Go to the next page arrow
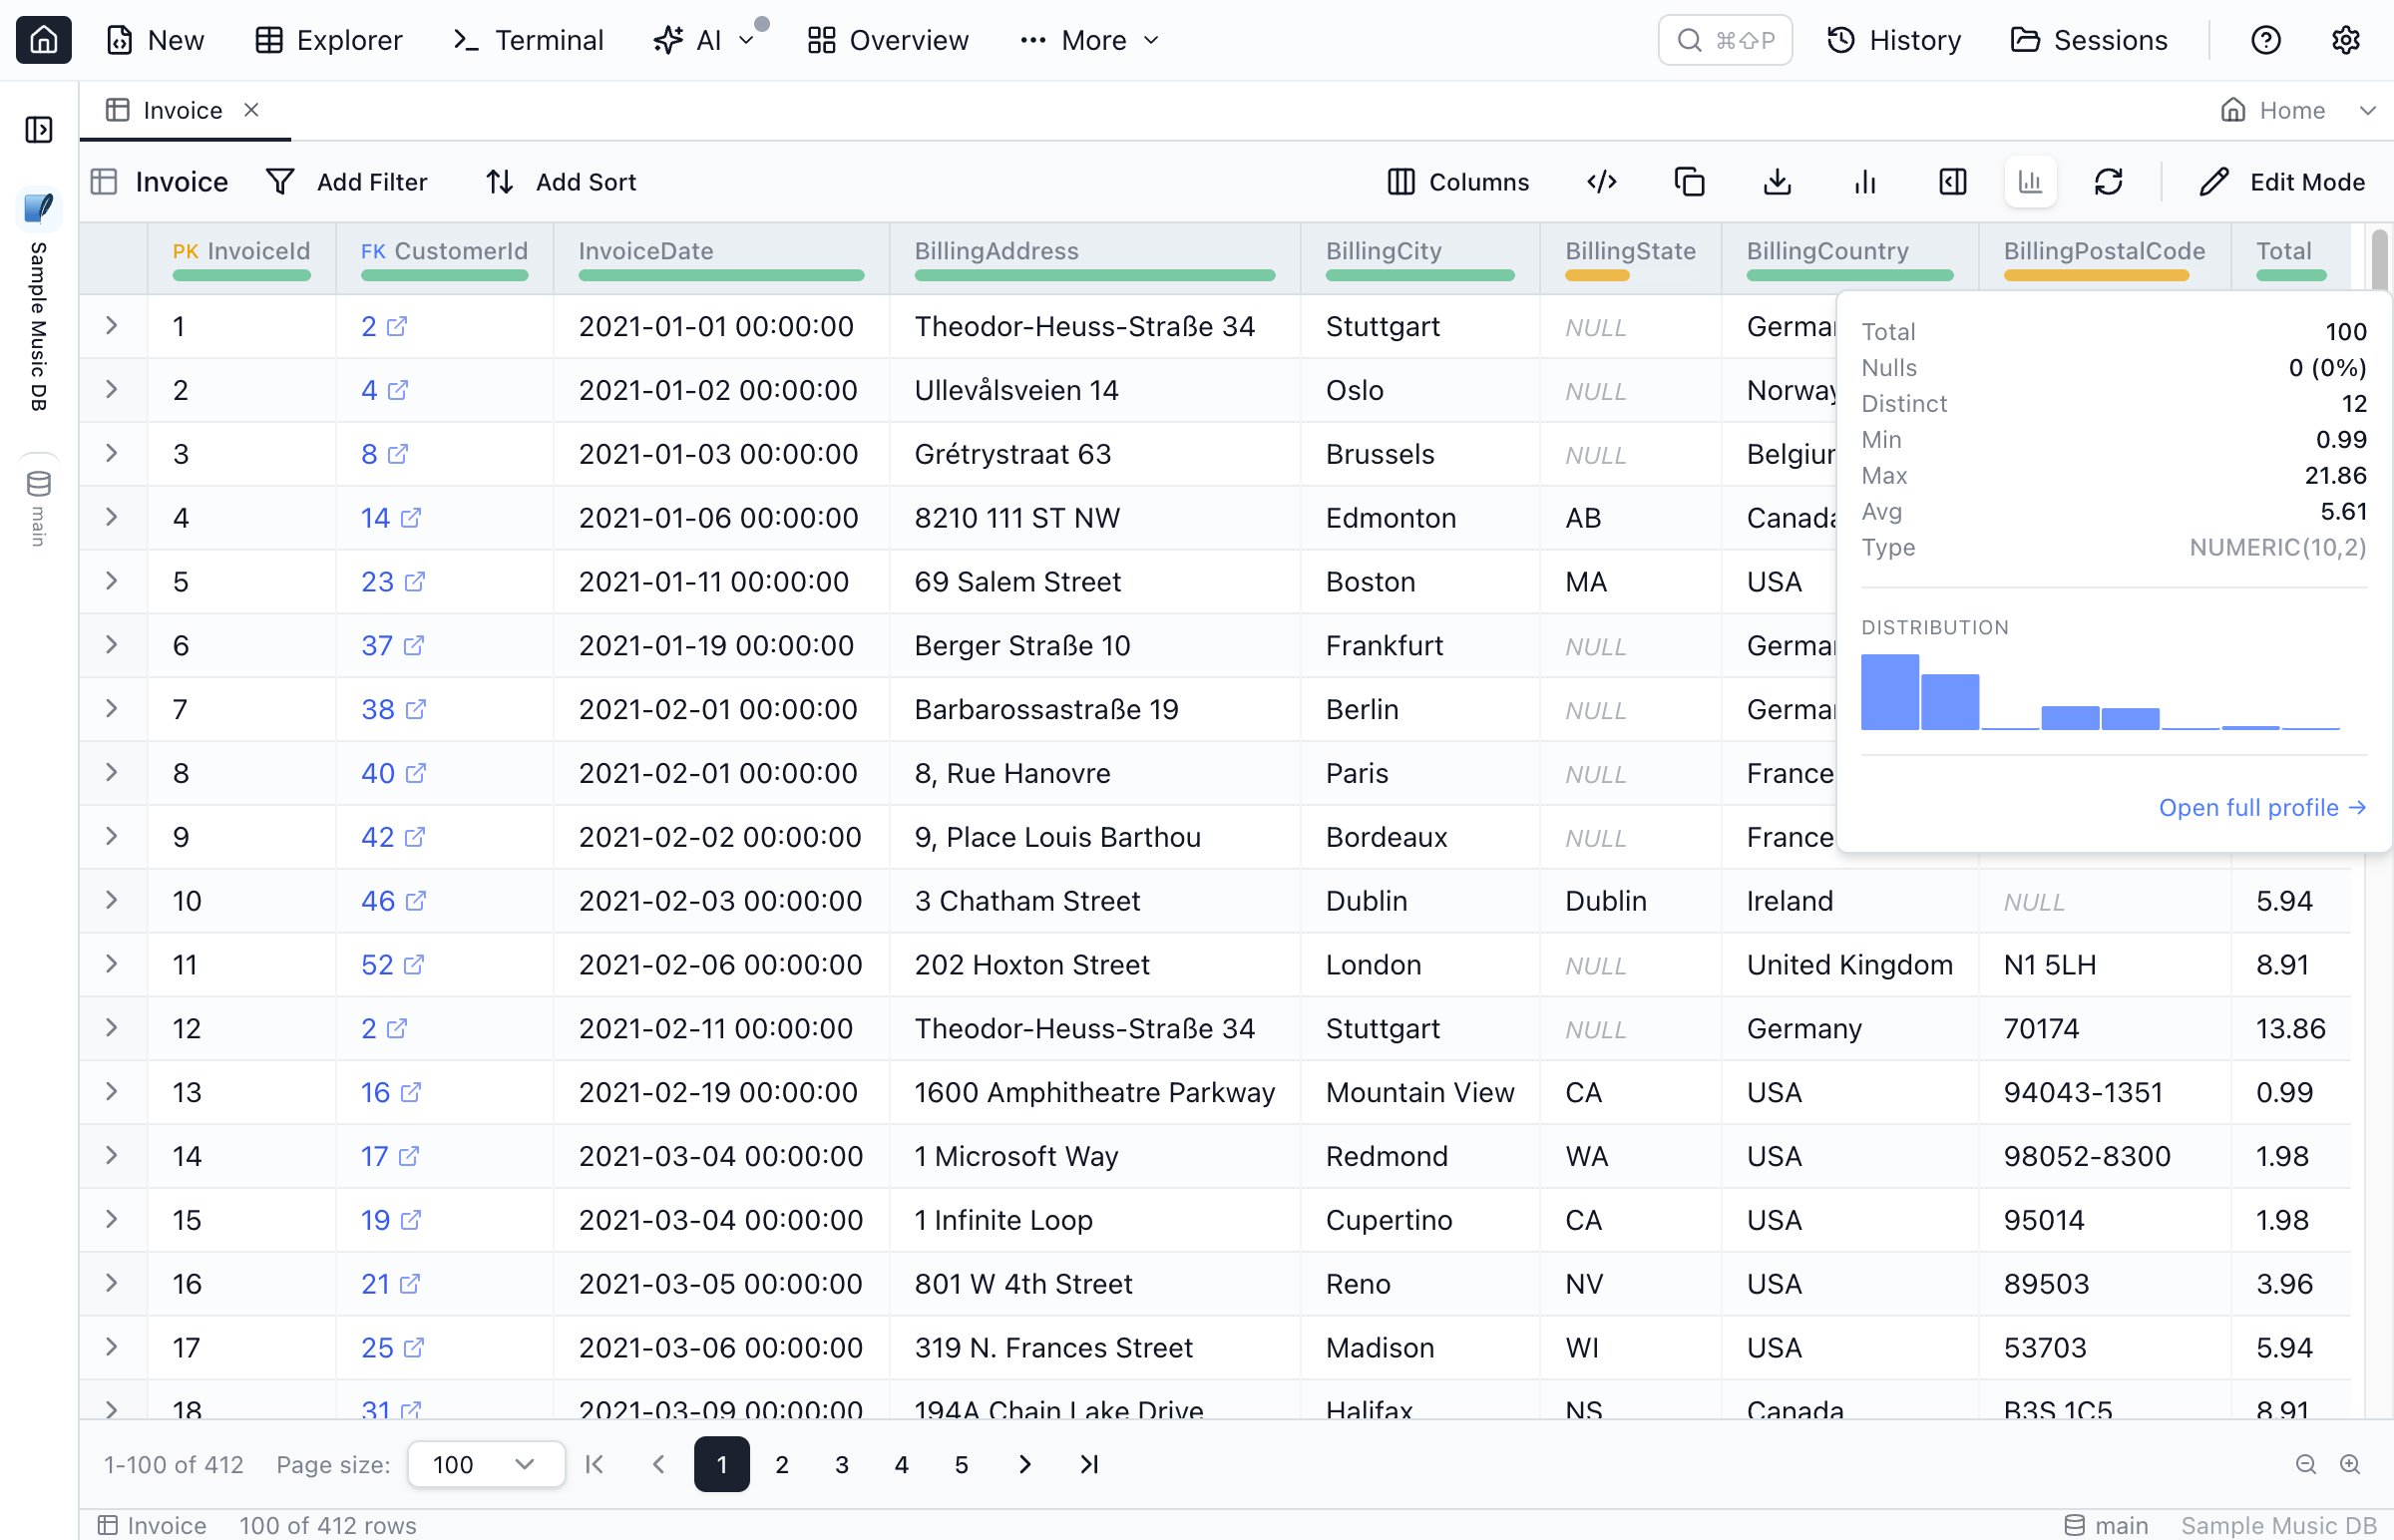This screenshot has height=1540, width=2394. [1025, 1465]
